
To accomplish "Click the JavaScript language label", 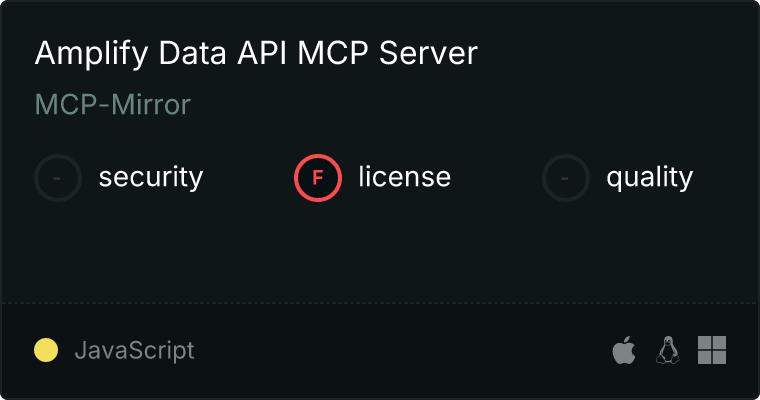I will tap(134, 351).
